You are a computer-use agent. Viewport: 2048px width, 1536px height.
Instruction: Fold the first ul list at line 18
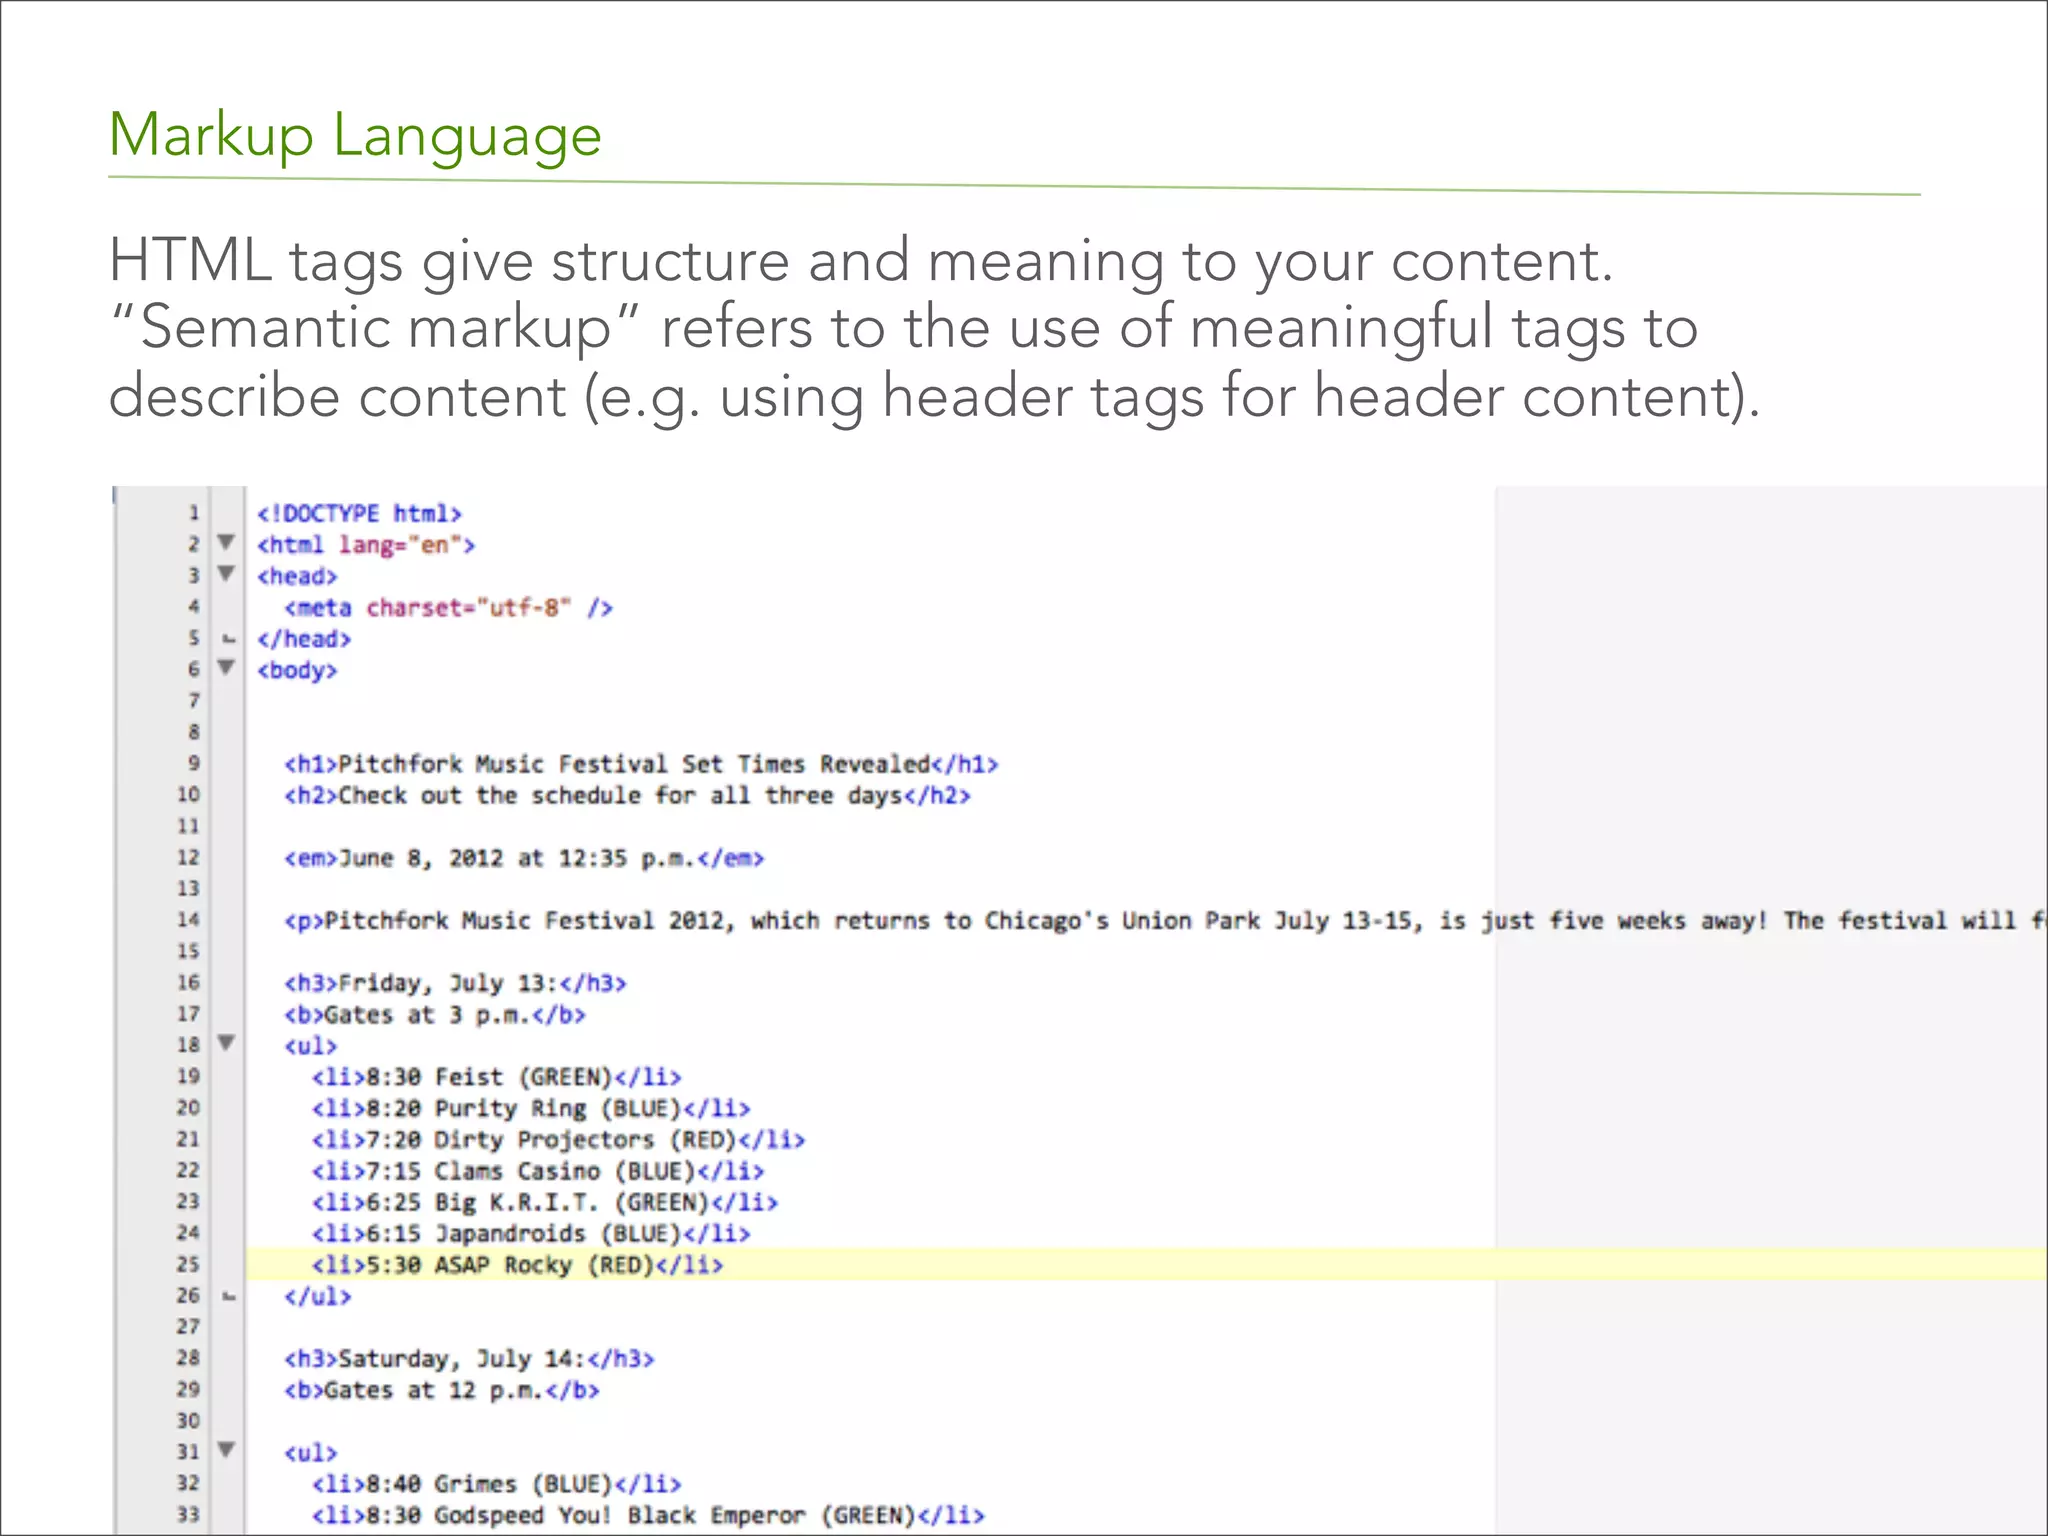click(227, 1043)
